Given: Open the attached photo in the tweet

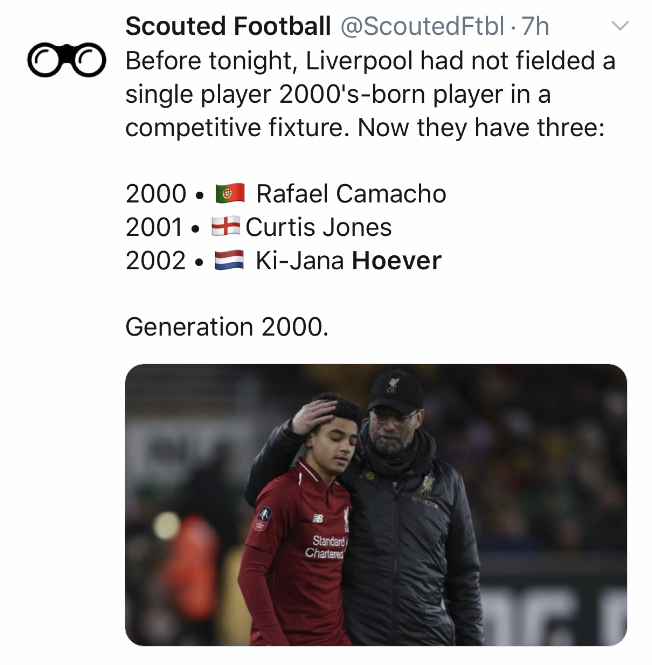Looking at the screenshot, I should click(375, 504).
